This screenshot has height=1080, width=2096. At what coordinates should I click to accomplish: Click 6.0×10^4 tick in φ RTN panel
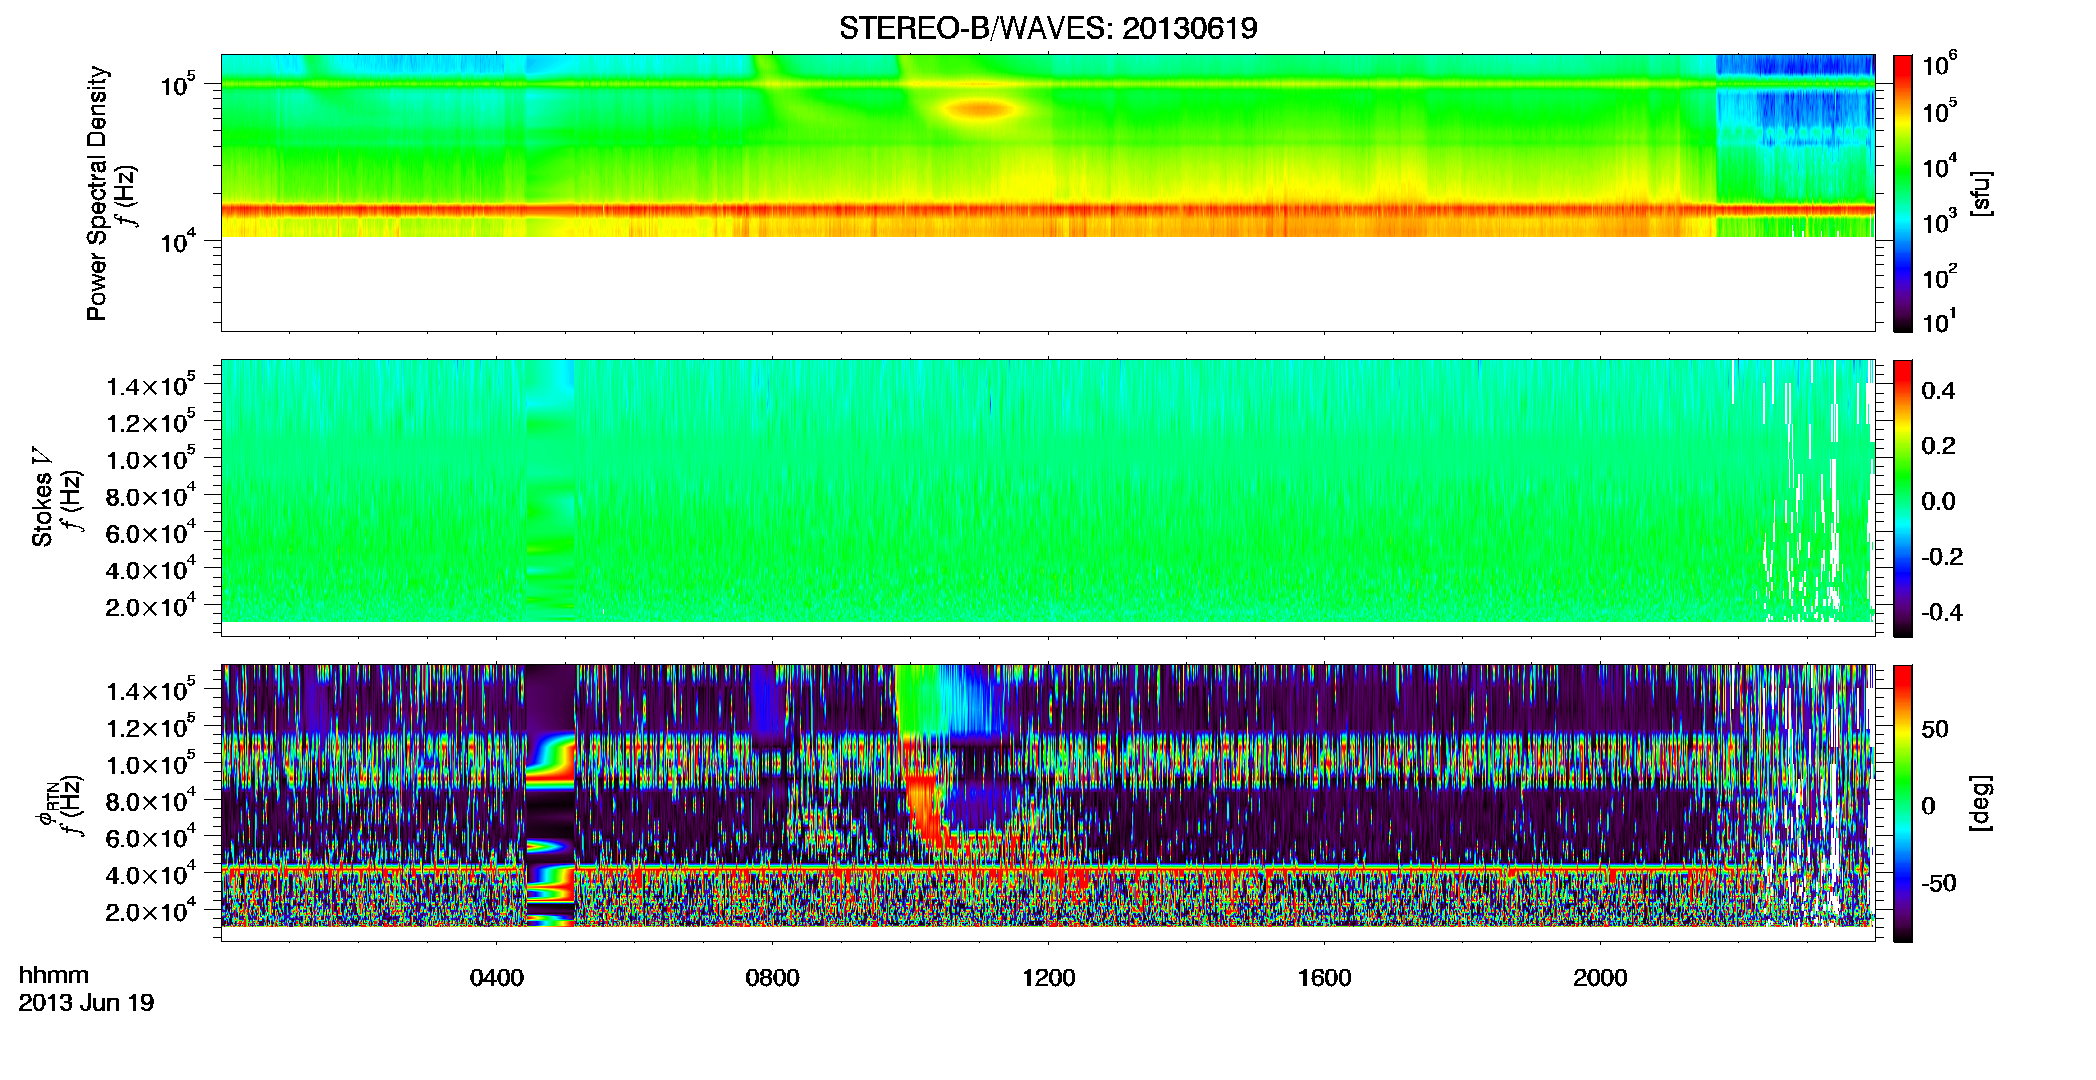[151, 839]
